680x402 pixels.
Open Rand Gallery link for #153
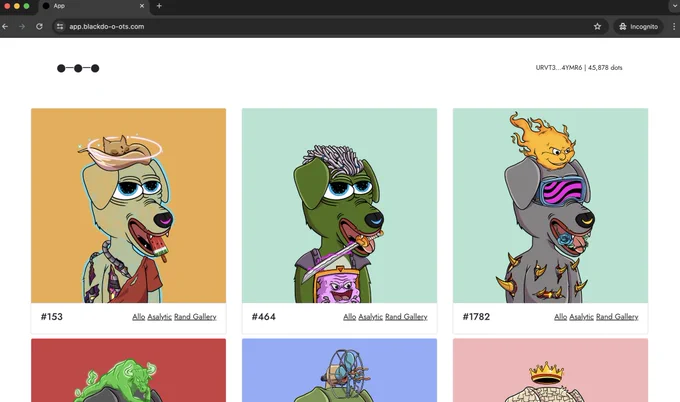click(x=195, y=317)
